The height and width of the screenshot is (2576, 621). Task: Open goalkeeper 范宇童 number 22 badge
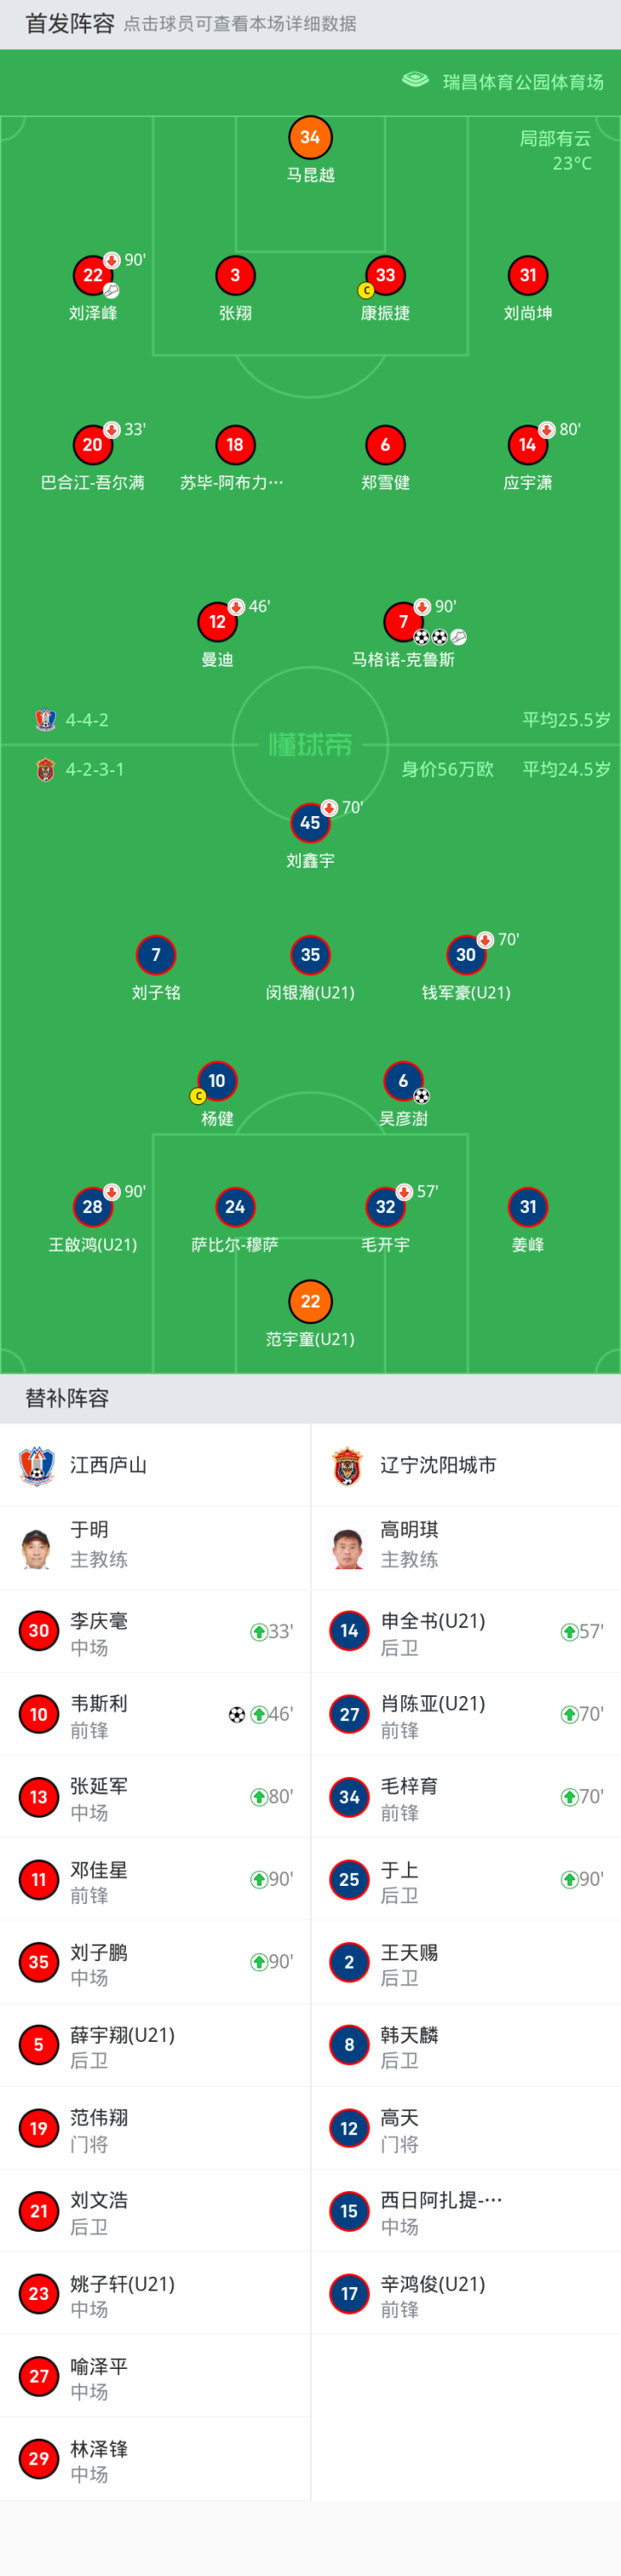point(310,1301)
